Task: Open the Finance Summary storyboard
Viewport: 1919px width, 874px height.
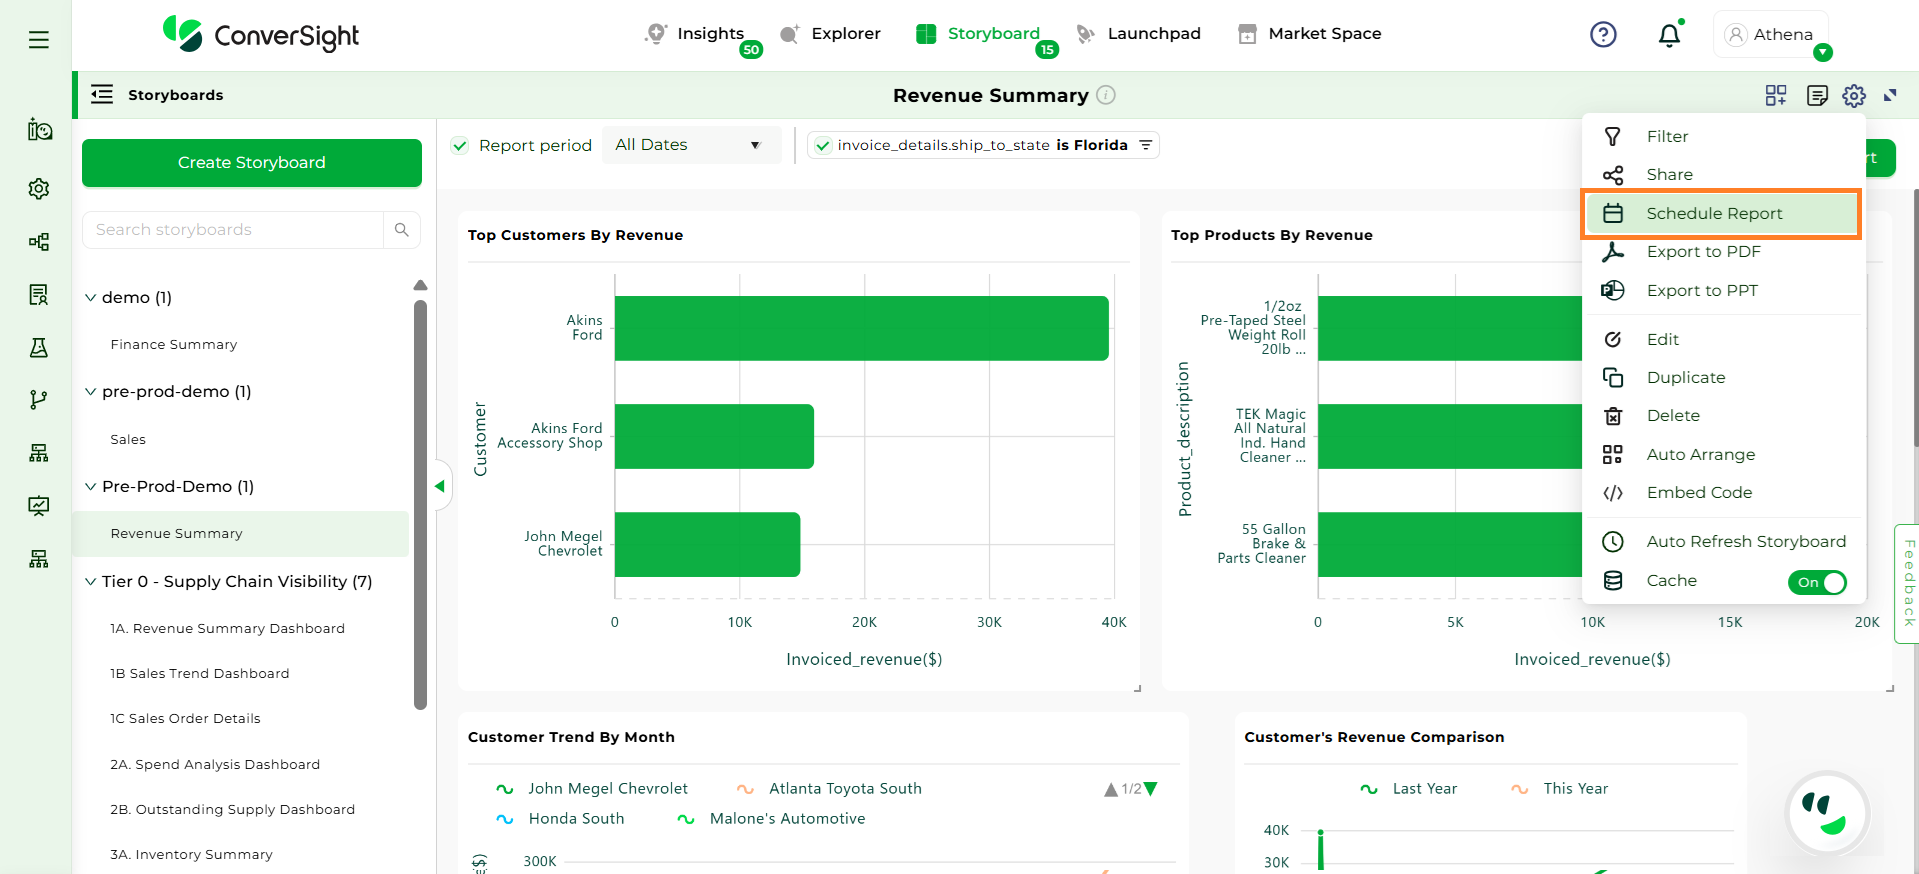Action: [174, 345]
